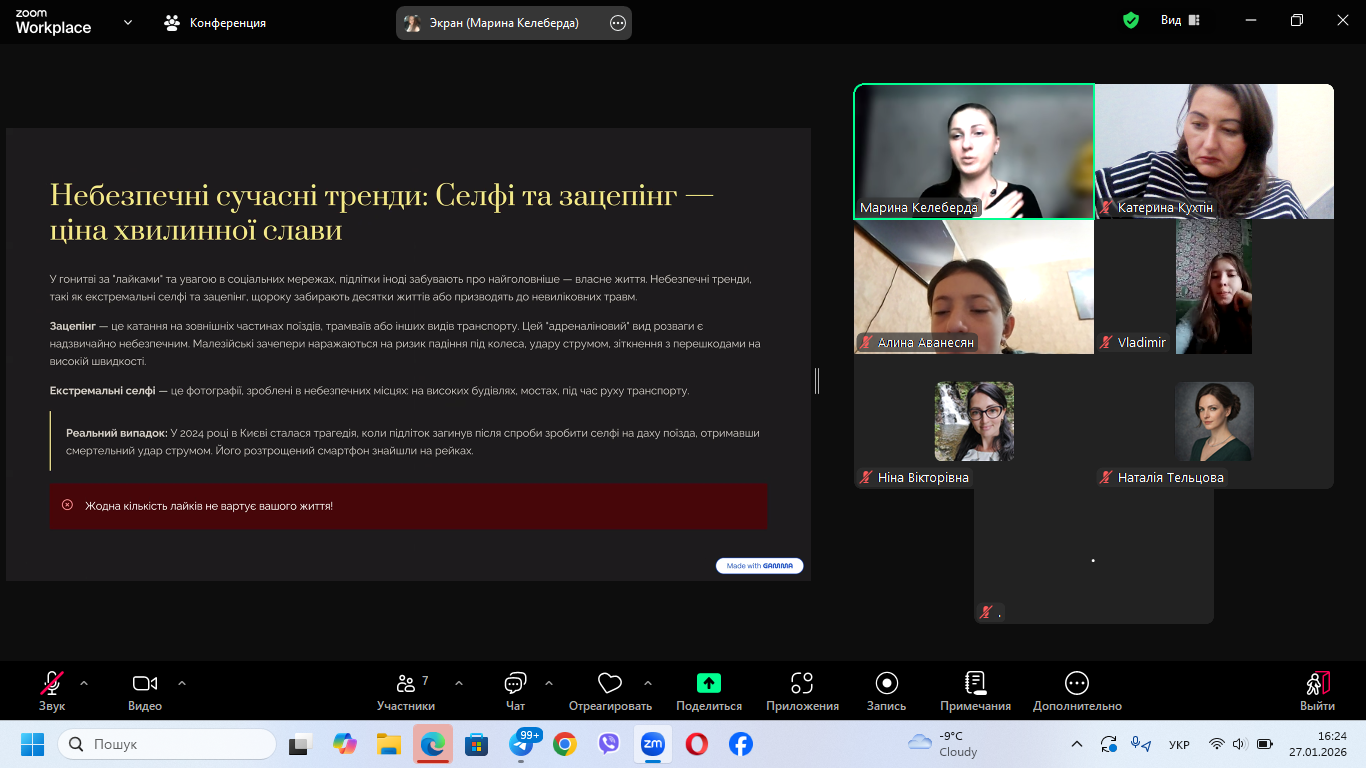Open the Zoom Workplace dropdown chevron
This screenshot has width=1366, height=768.
point(128,22)
